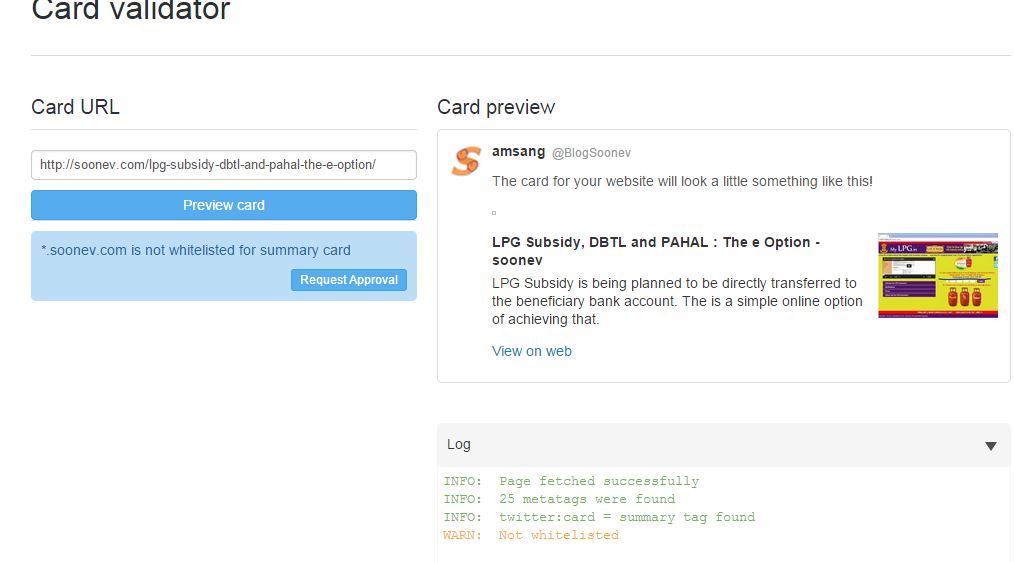Select the soonev.com not whitelisted notice text
1014x562 pixels.
(x=196, y=250)
